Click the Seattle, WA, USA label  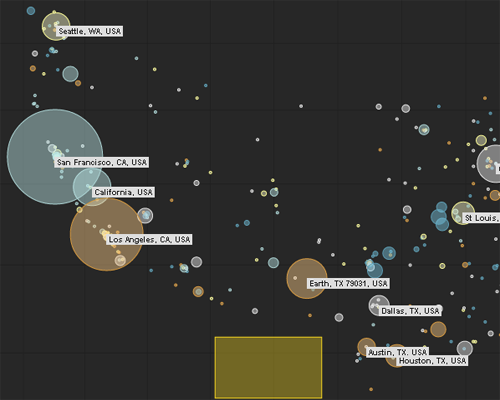tap(90, 31)
